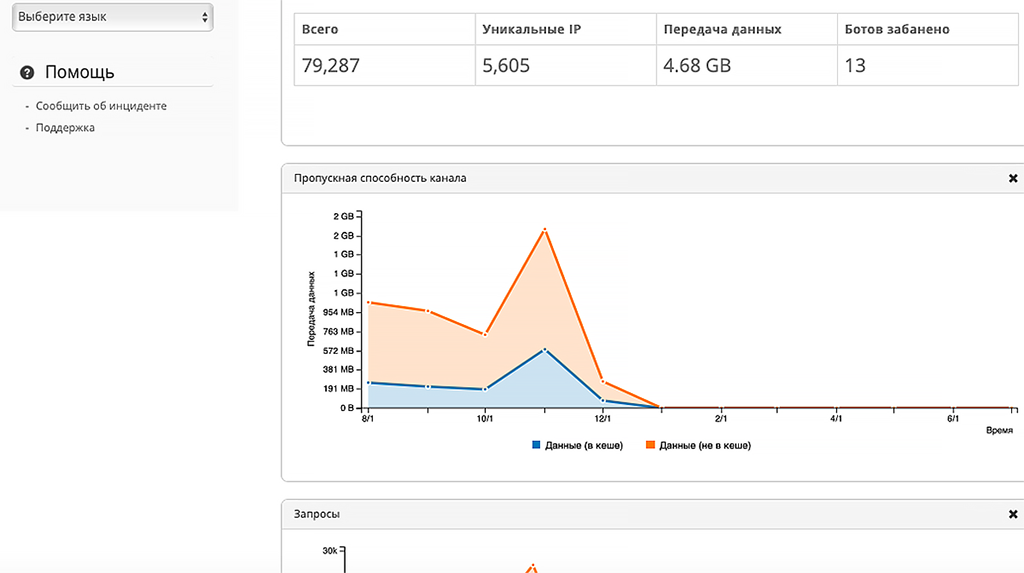Image resolution: width=1024 pixels, height=573 pixels.
Task: Click the orange data point at 8/1
Action: pyautogui.click(x=369, y=302)
